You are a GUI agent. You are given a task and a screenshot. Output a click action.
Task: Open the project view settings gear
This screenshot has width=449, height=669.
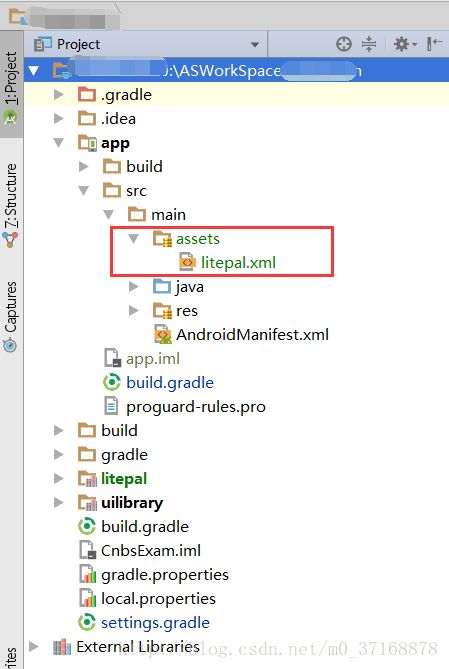click(404, 44)
